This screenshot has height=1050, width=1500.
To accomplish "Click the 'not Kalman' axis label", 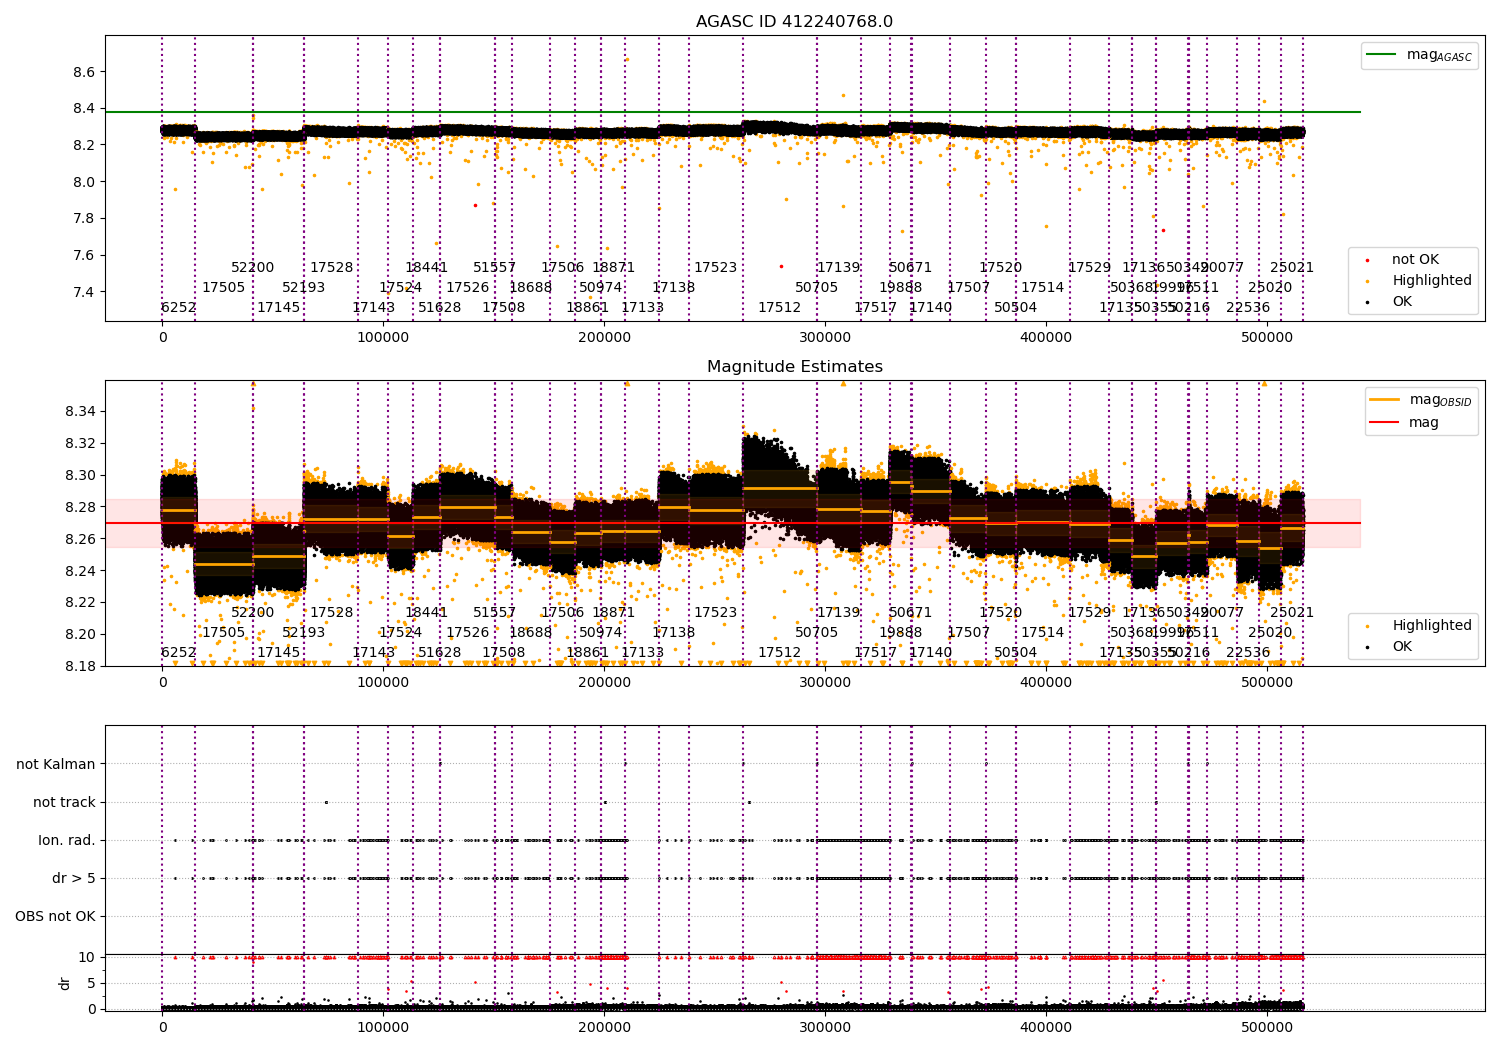I will (x=56, y=764).
